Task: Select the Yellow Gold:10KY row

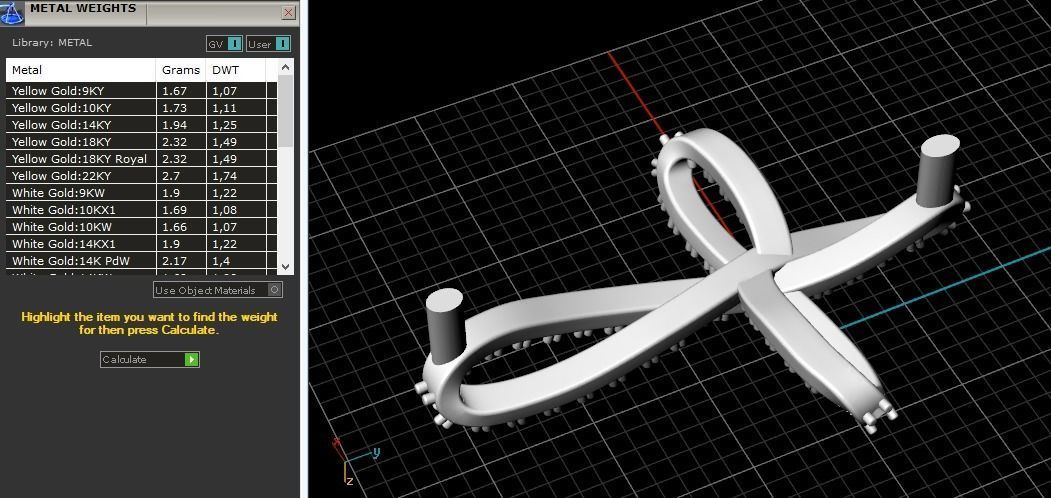Action: tap(141, 108)
